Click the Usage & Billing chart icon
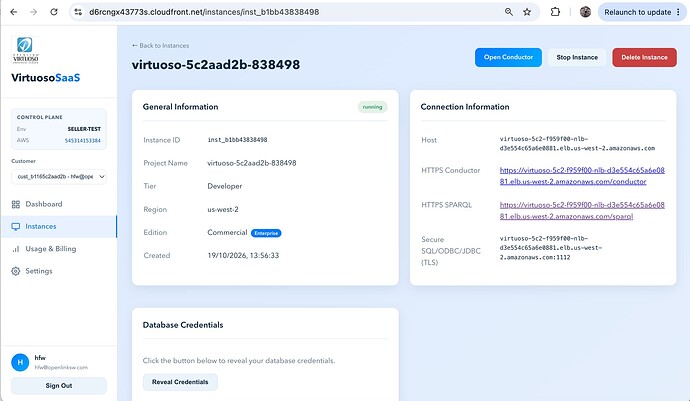Viewport: 690px width, 401px height. tap(16, 249)
